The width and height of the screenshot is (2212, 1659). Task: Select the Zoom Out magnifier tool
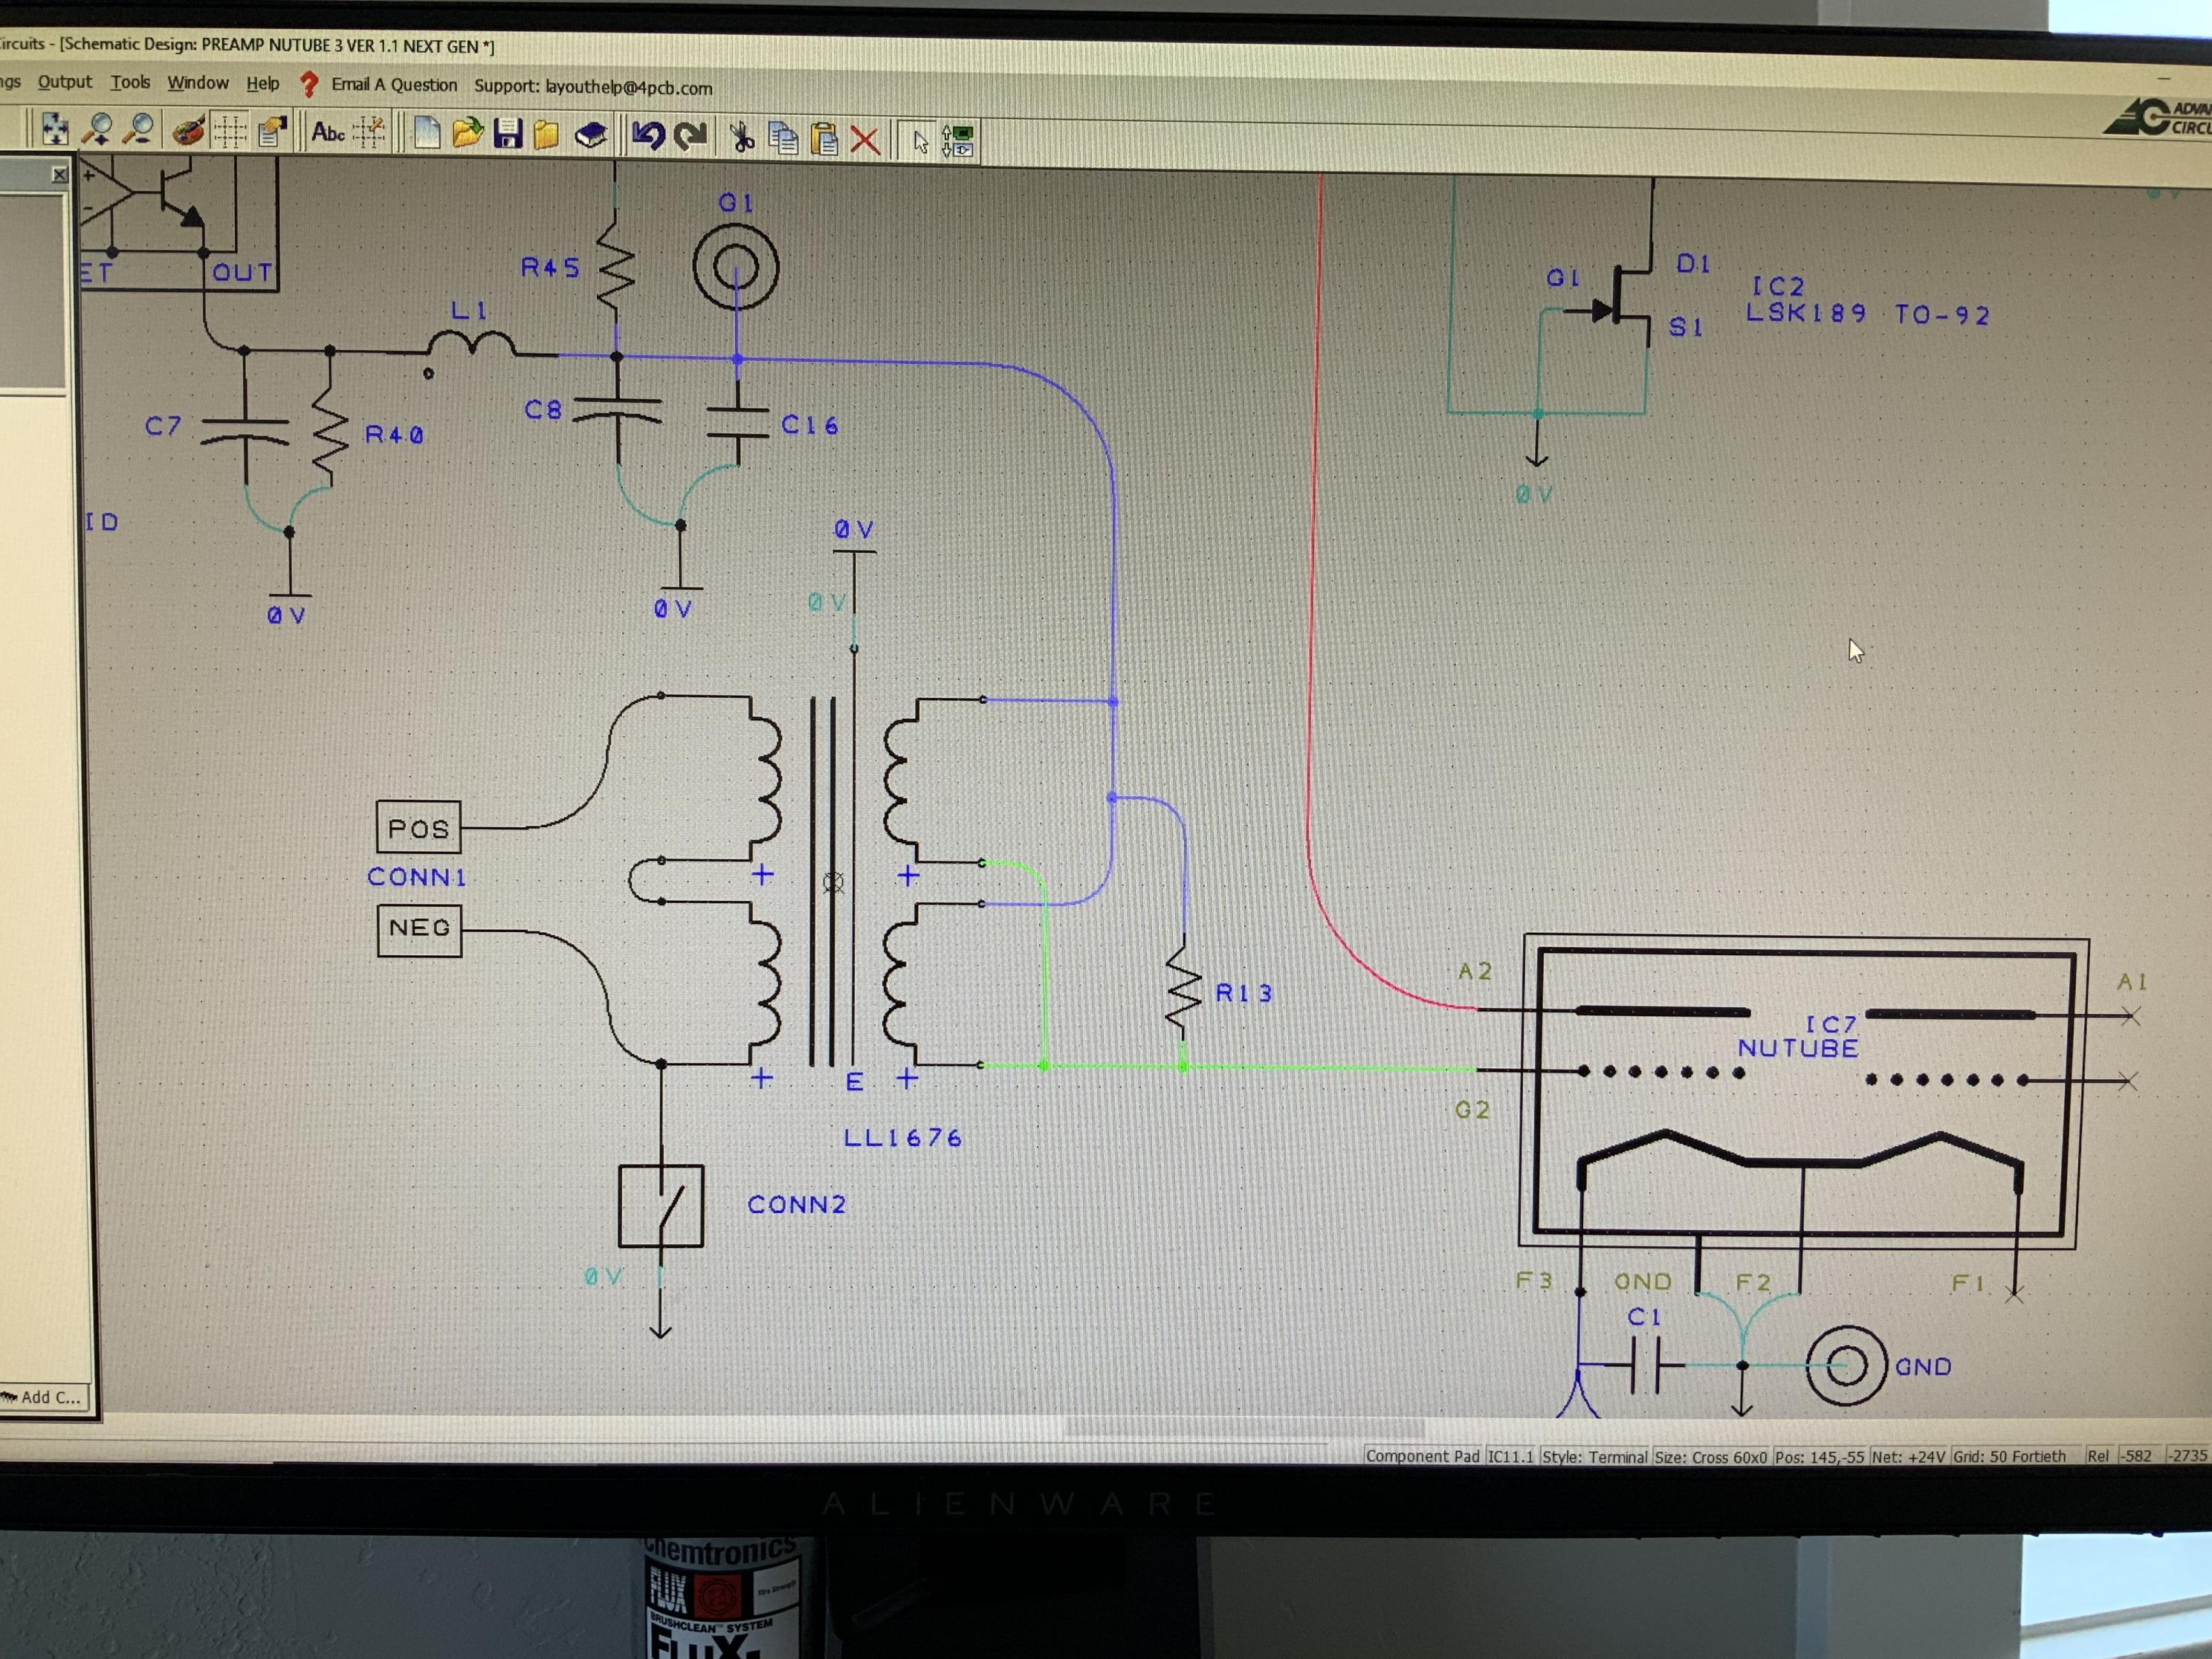click(140, 130)
